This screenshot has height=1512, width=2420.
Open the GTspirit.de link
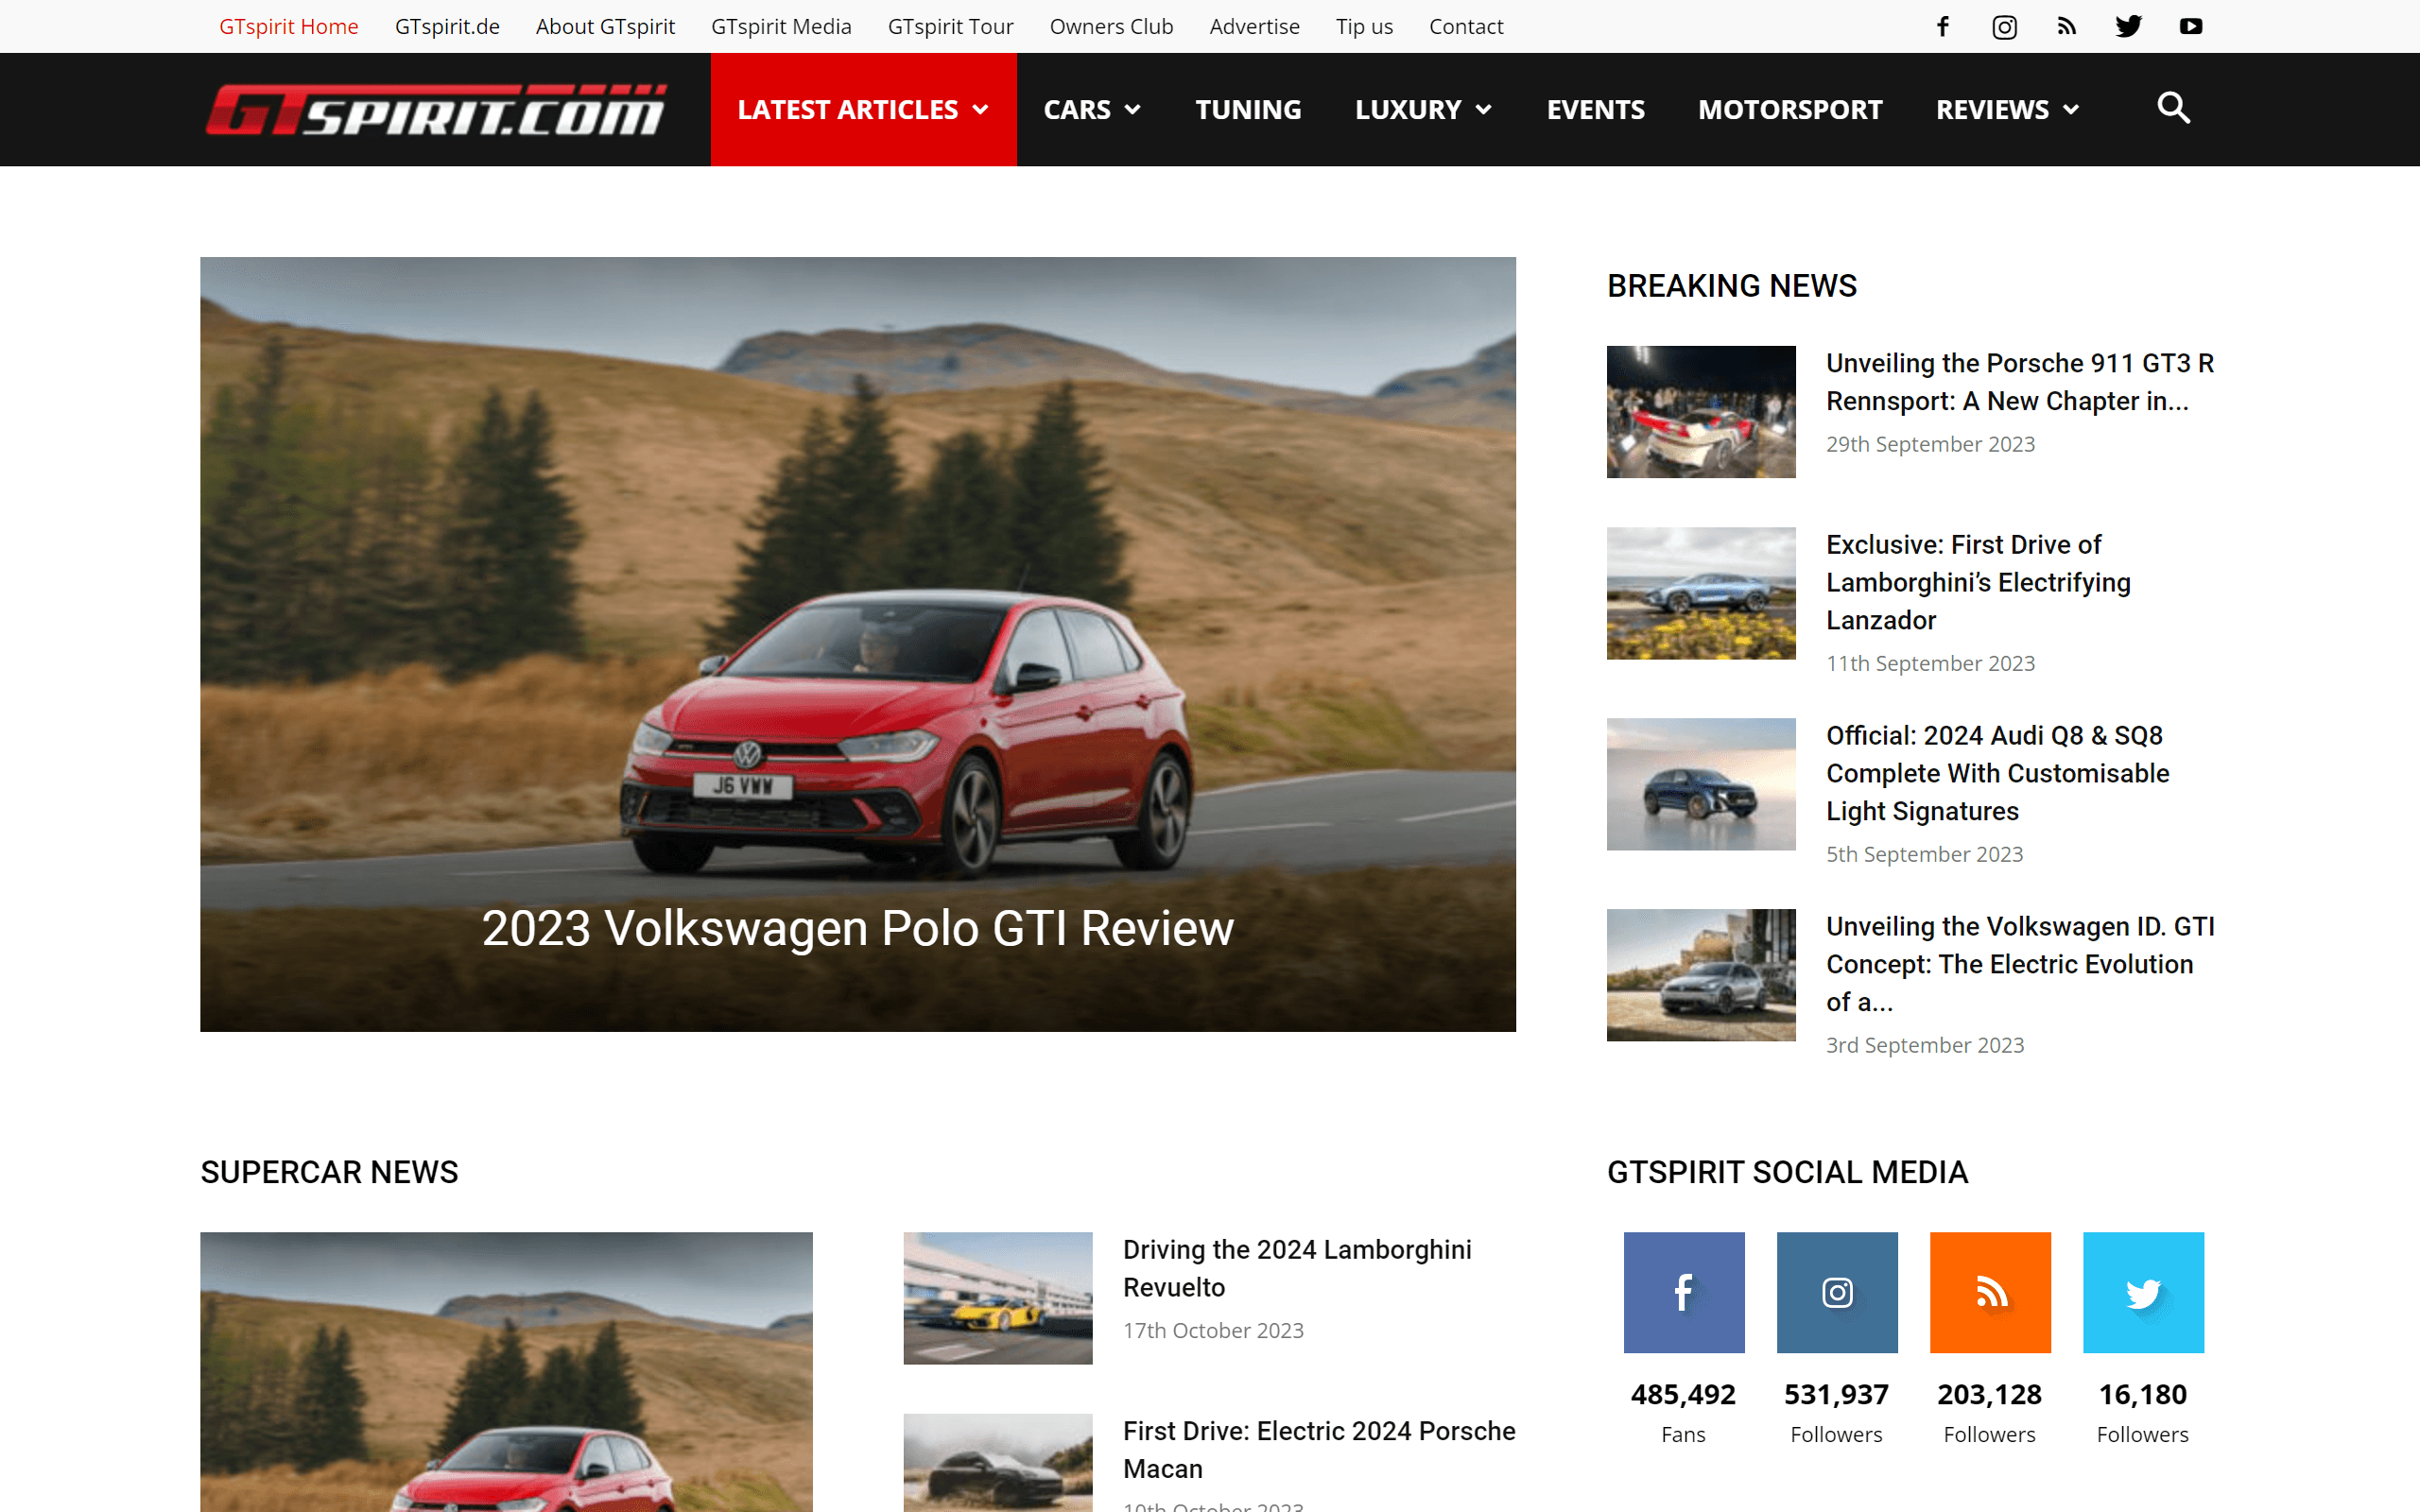point(447,26)
